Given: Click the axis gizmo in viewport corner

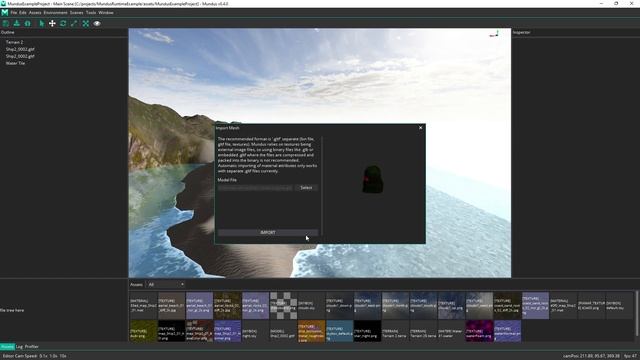Looking at the screenshot, I should (494, 34).
